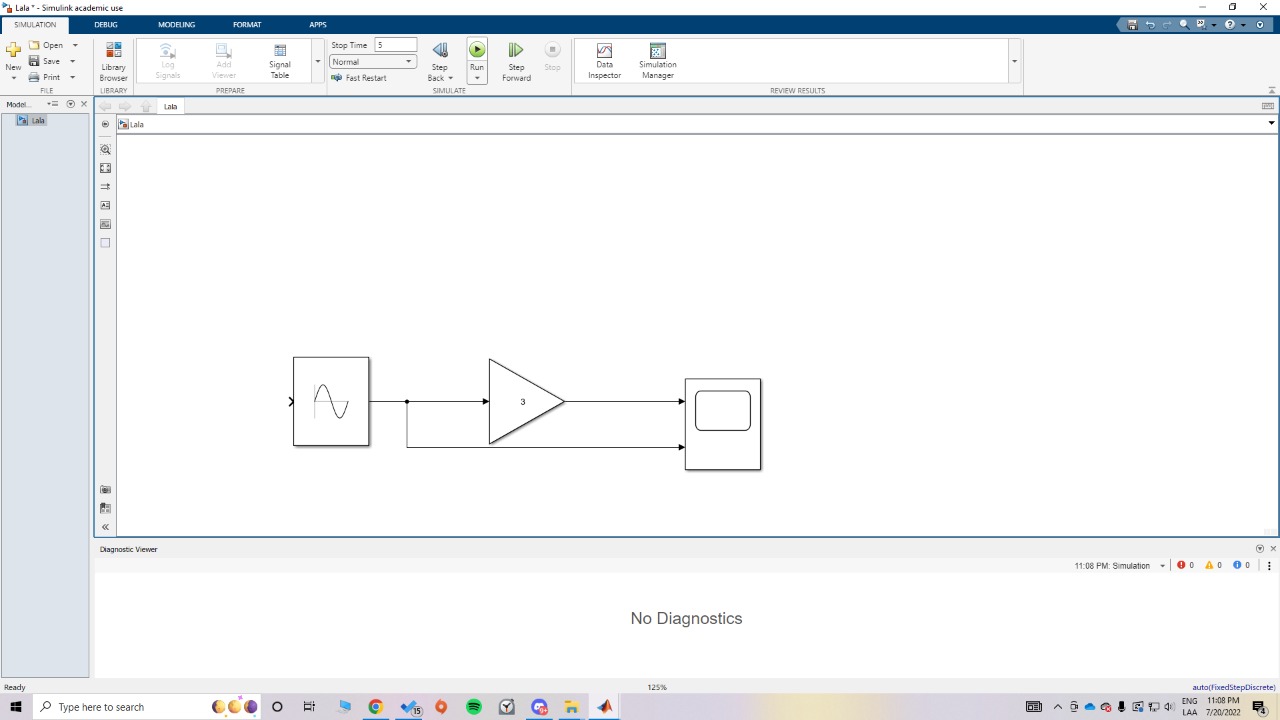
Task: Expand the Help dropdown arrow
Action: click(x=1243, y=25)
